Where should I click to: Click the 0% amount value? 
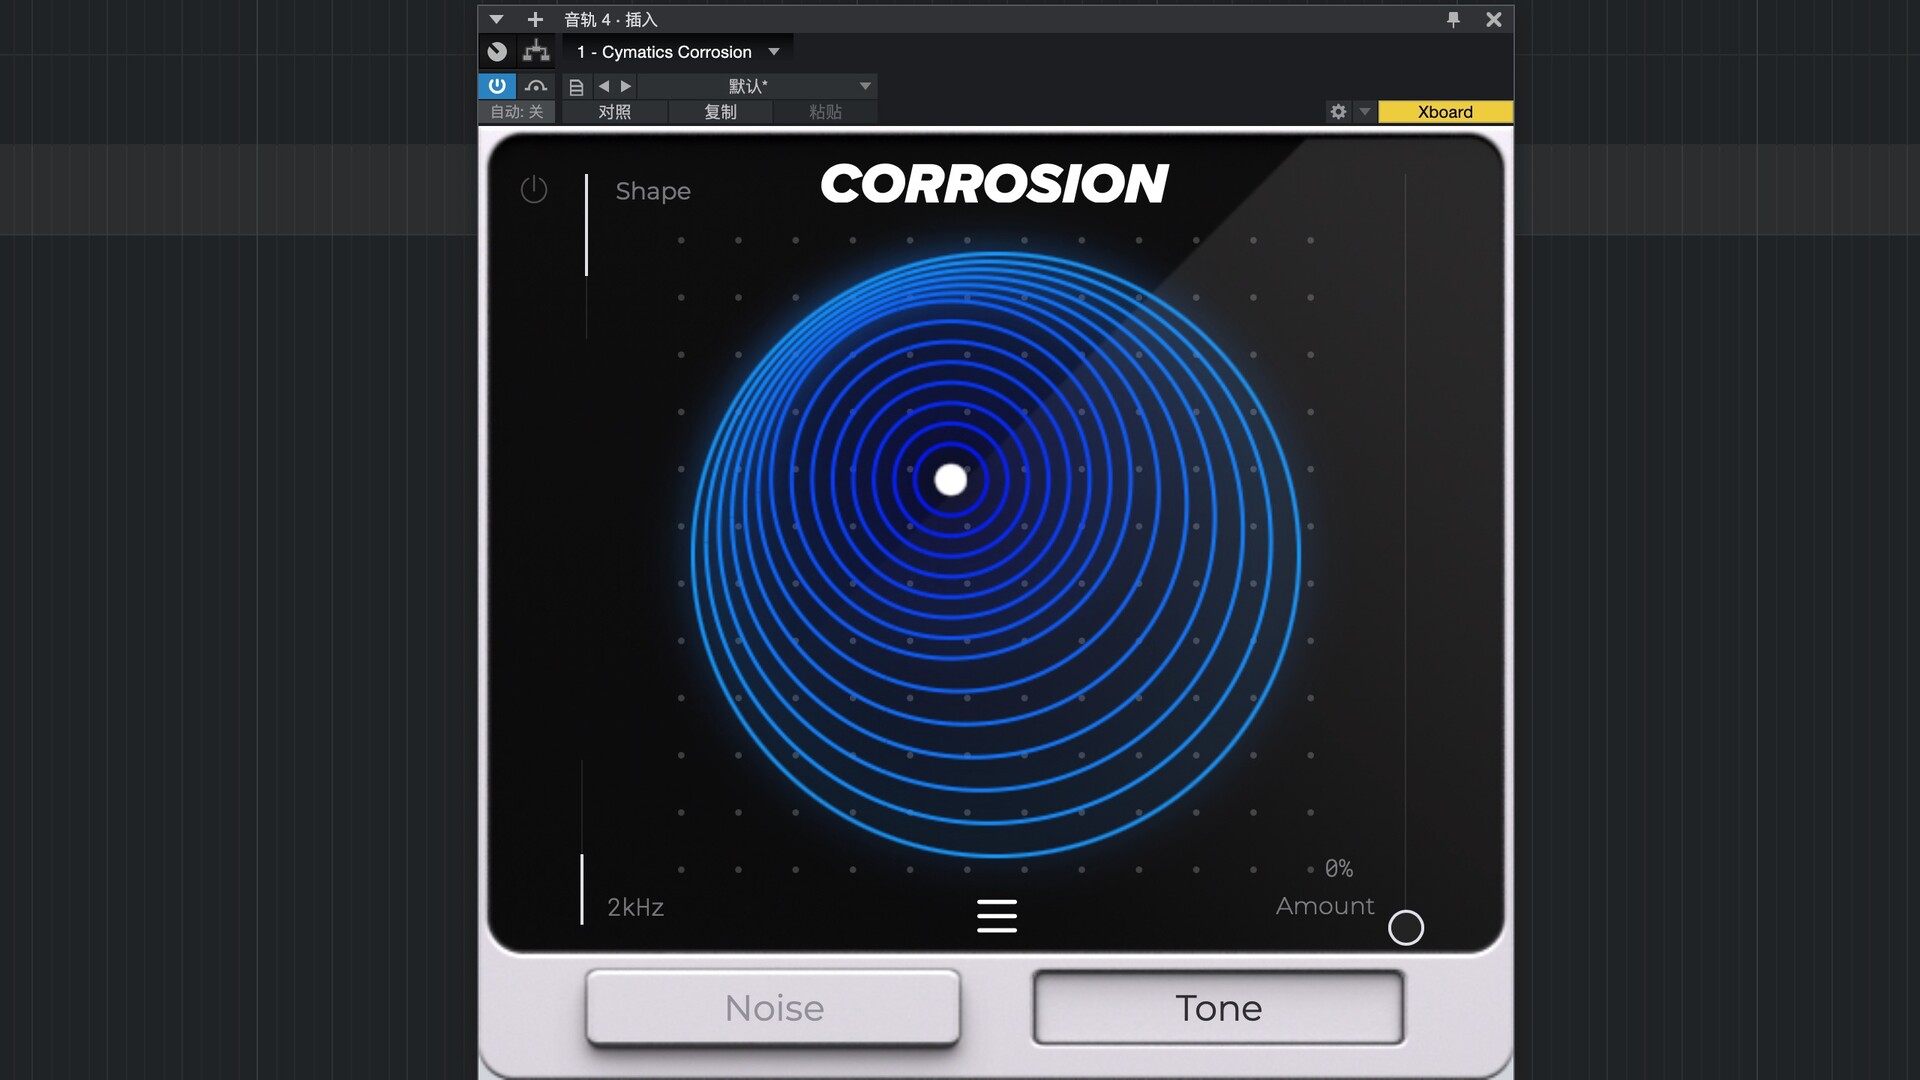1339,868
